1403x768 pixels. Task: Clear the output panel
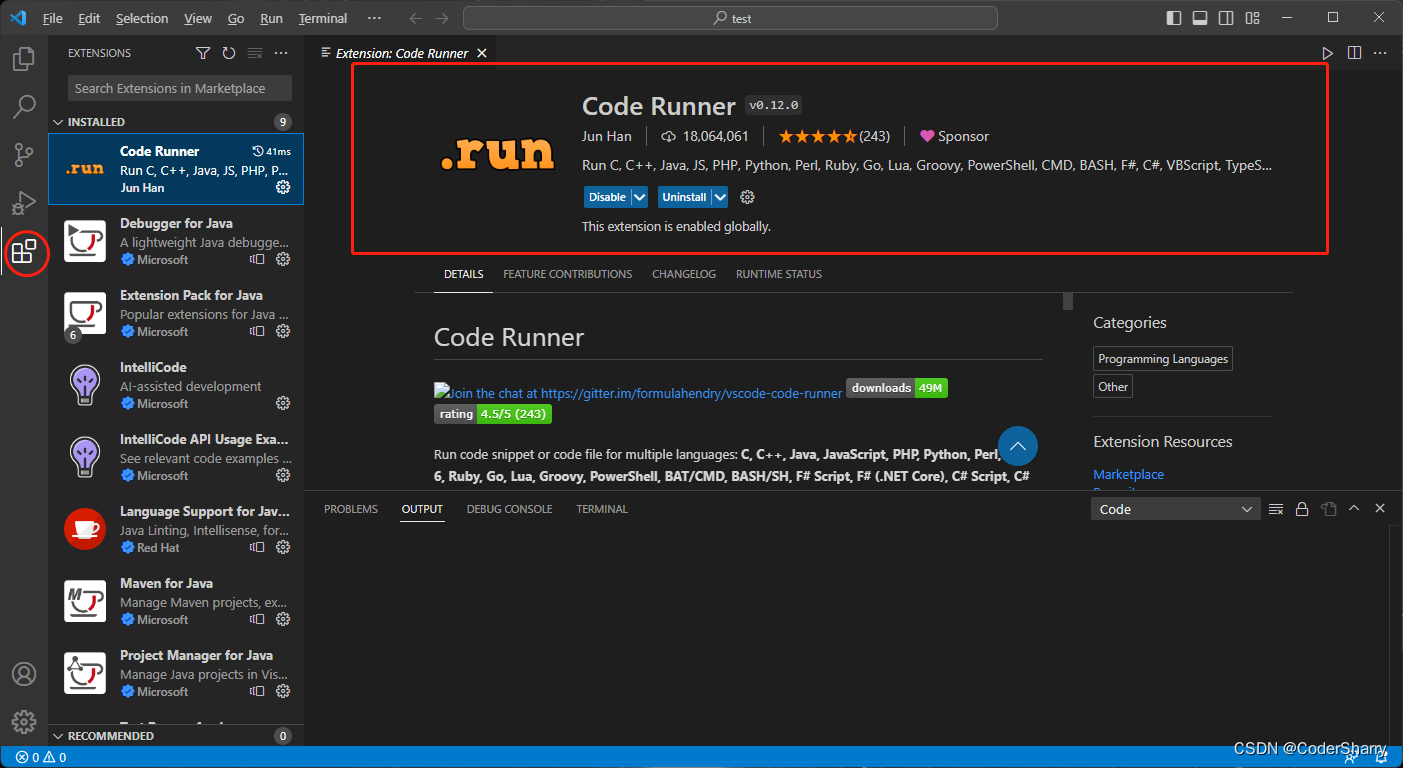1276,509
